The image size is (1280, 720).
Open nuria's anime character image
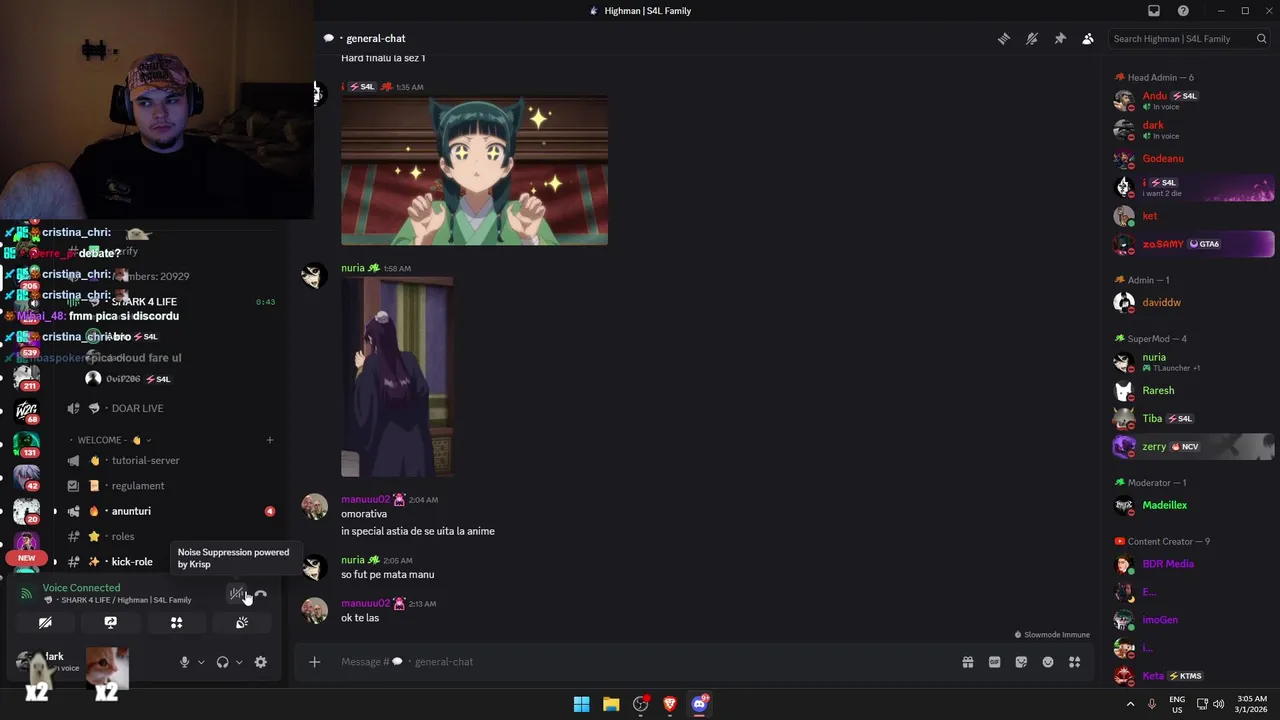397,377
